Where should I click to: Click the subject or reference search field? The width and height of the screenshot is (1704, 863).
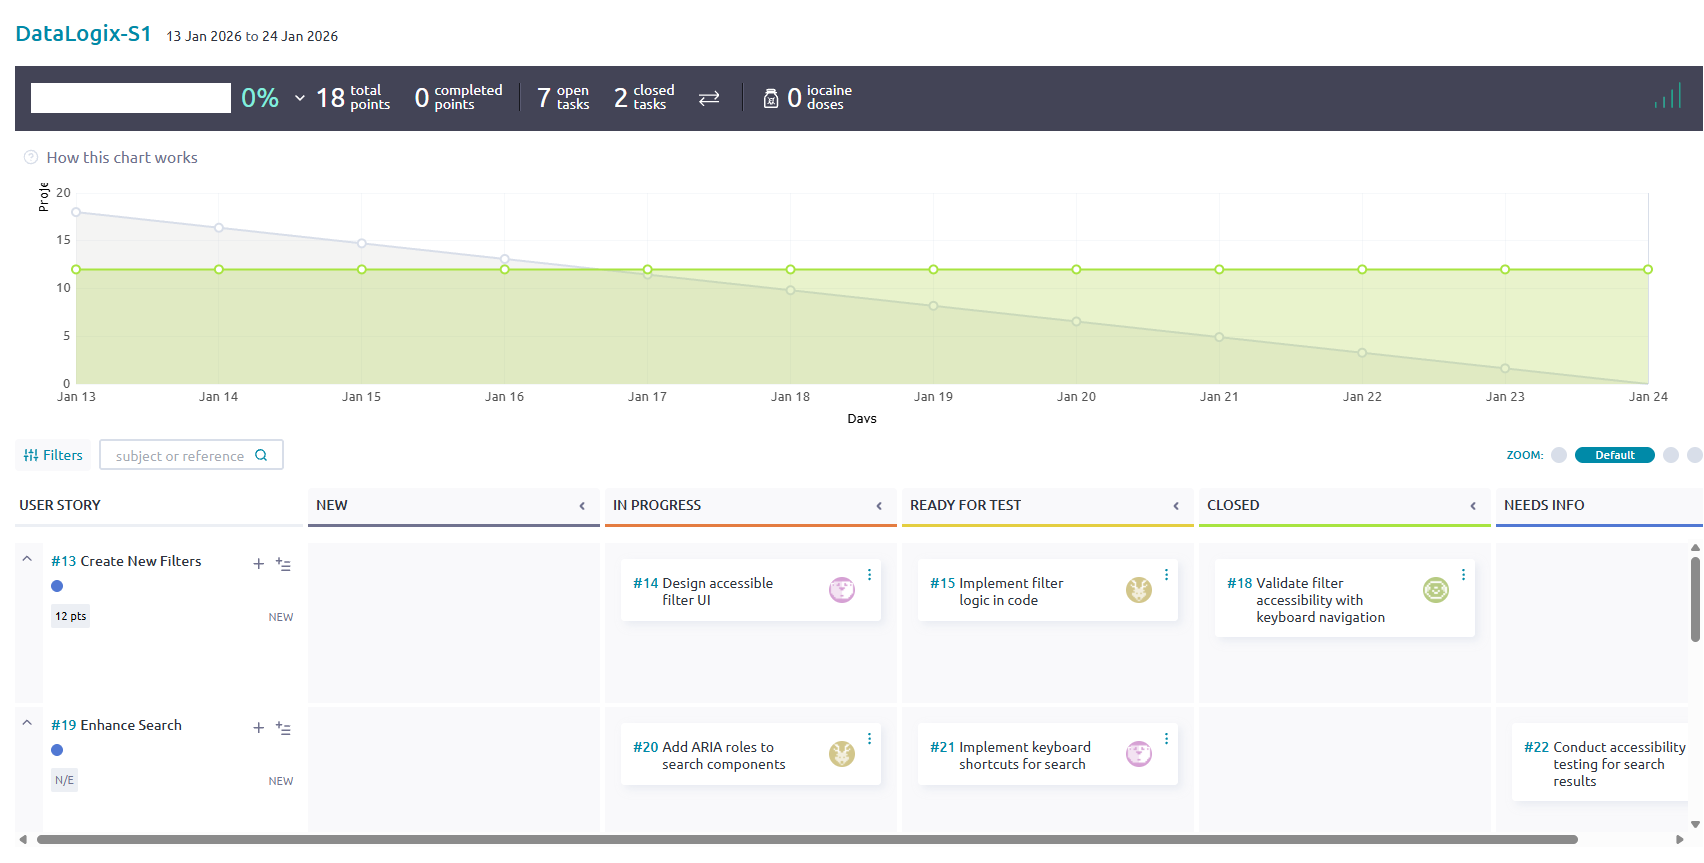181,456
